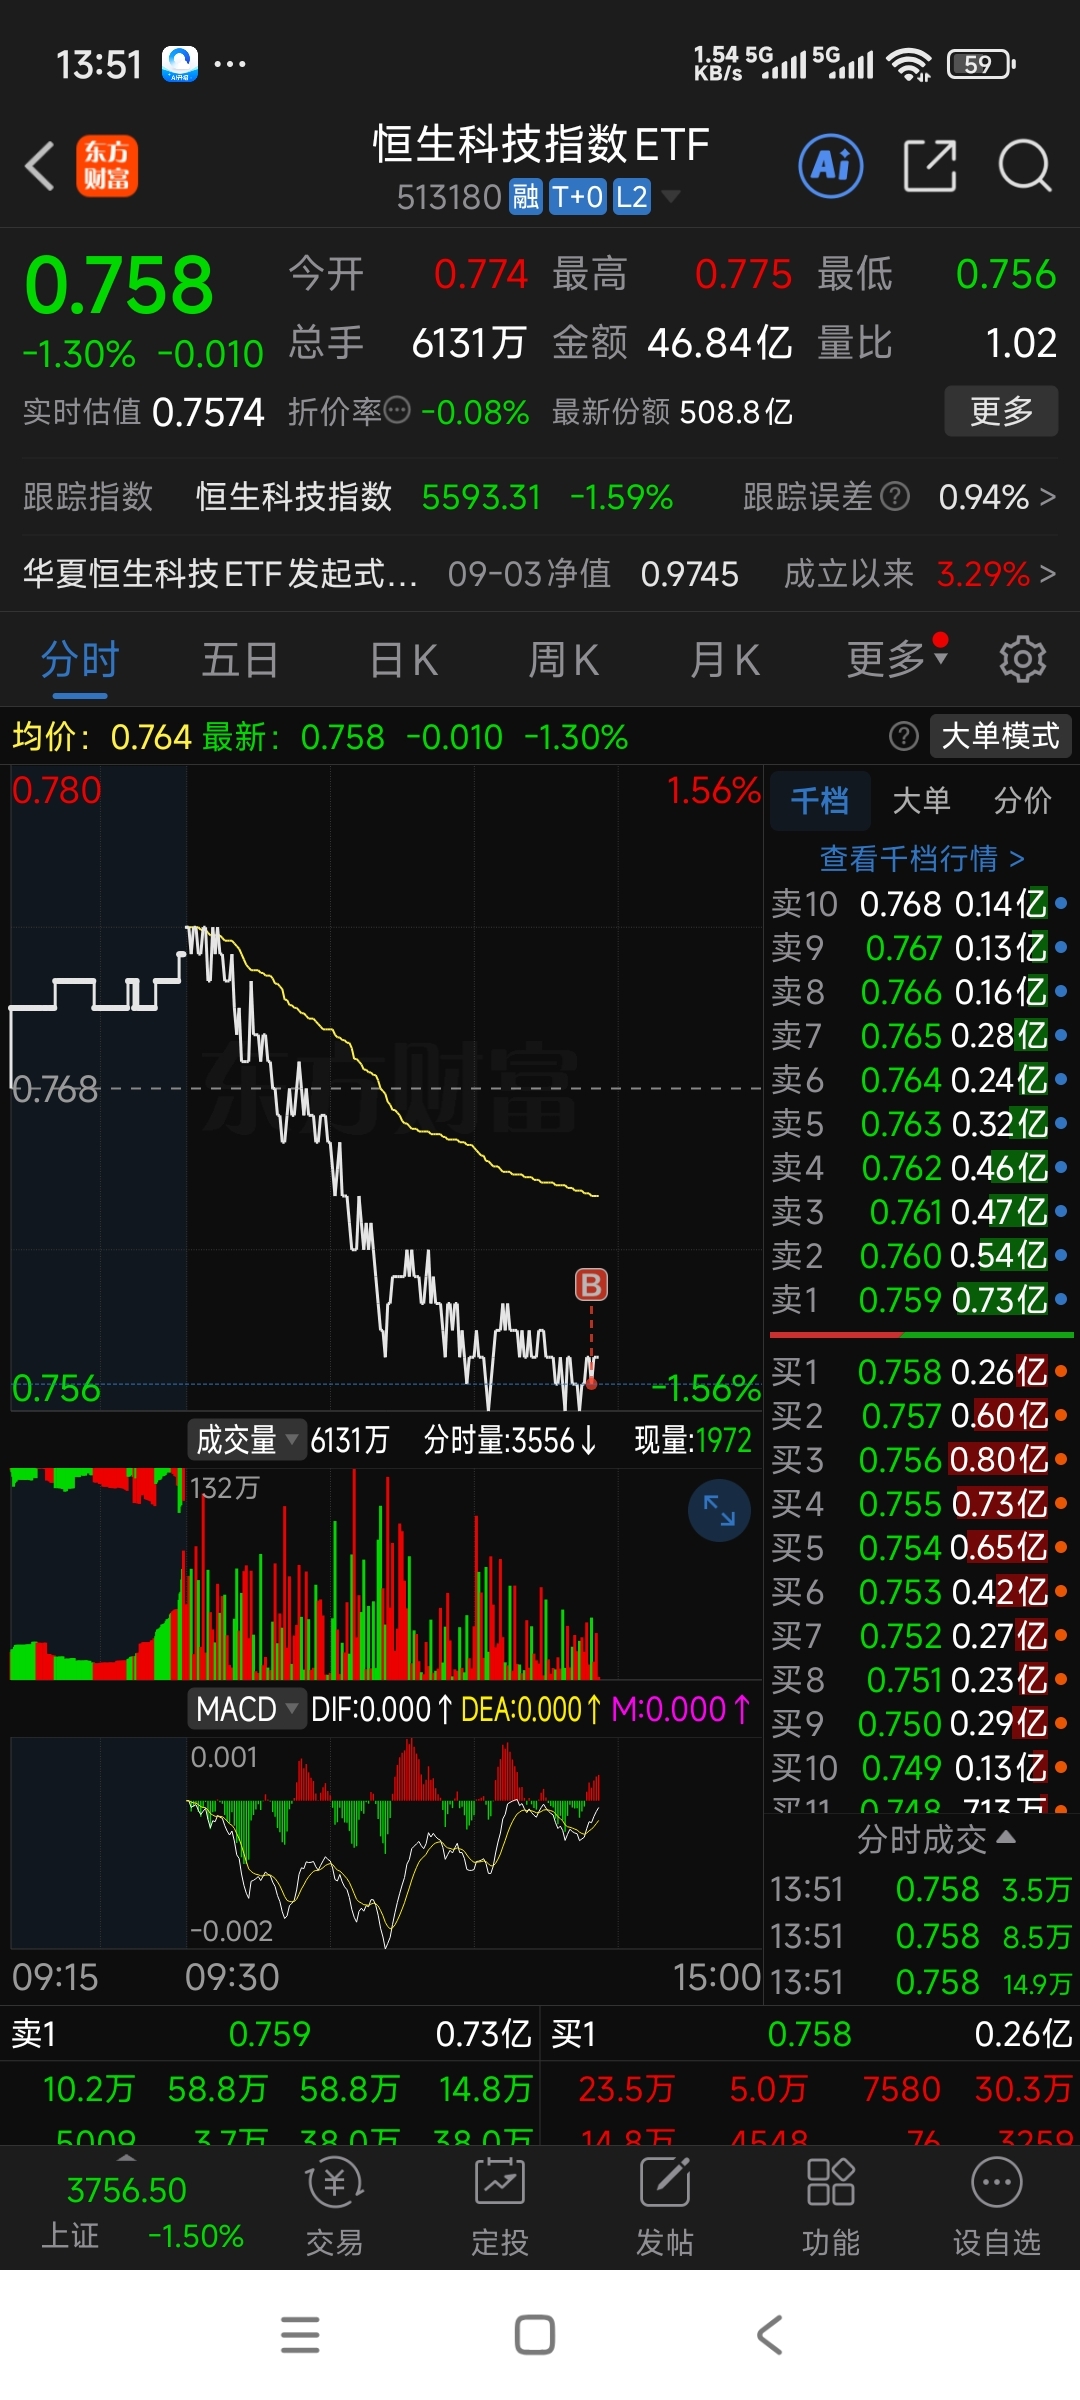This screenshot has width=1080, height=2400.
Task: Tap the 融 margin badge
Action: [526, 197]
